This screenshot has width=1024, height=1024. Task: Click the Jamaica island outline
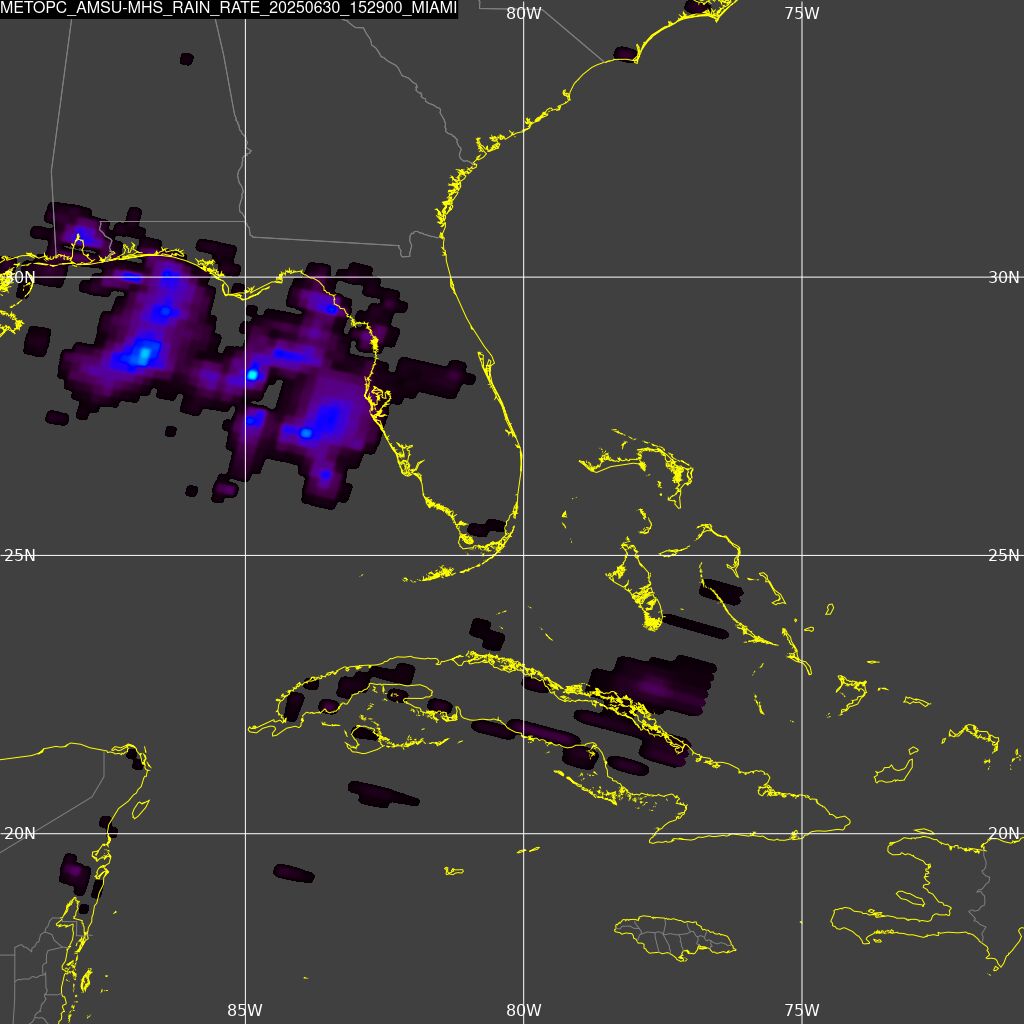coord(675,938)
